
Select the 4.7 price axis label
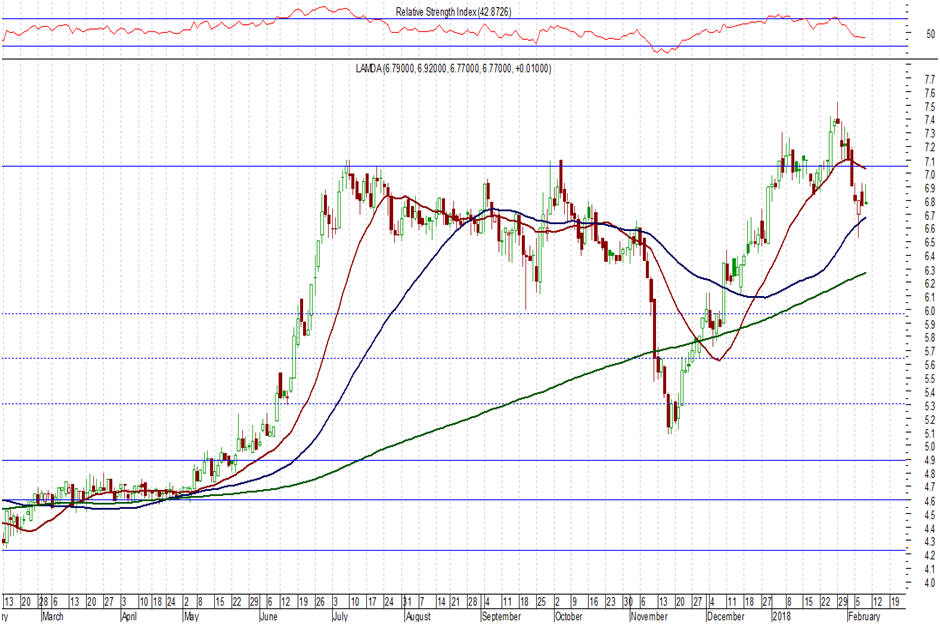tap(930, 487)
